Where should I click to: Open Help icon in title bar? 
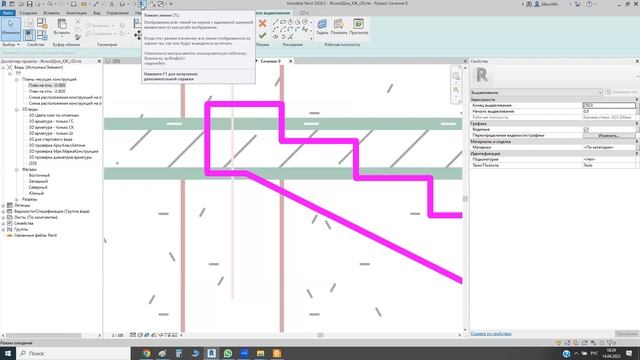[x=589, y=4]
